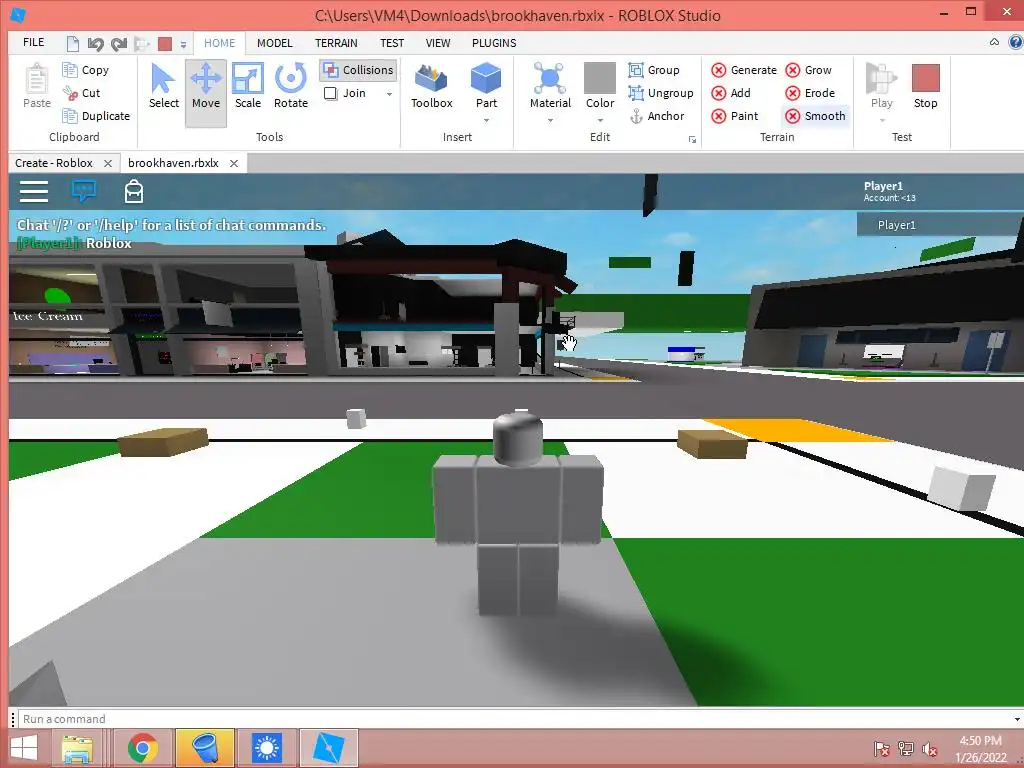Viewport: 1024px width, 768px height.
Task: Click the Paste clipboard button
Action: tap(37, 86)
